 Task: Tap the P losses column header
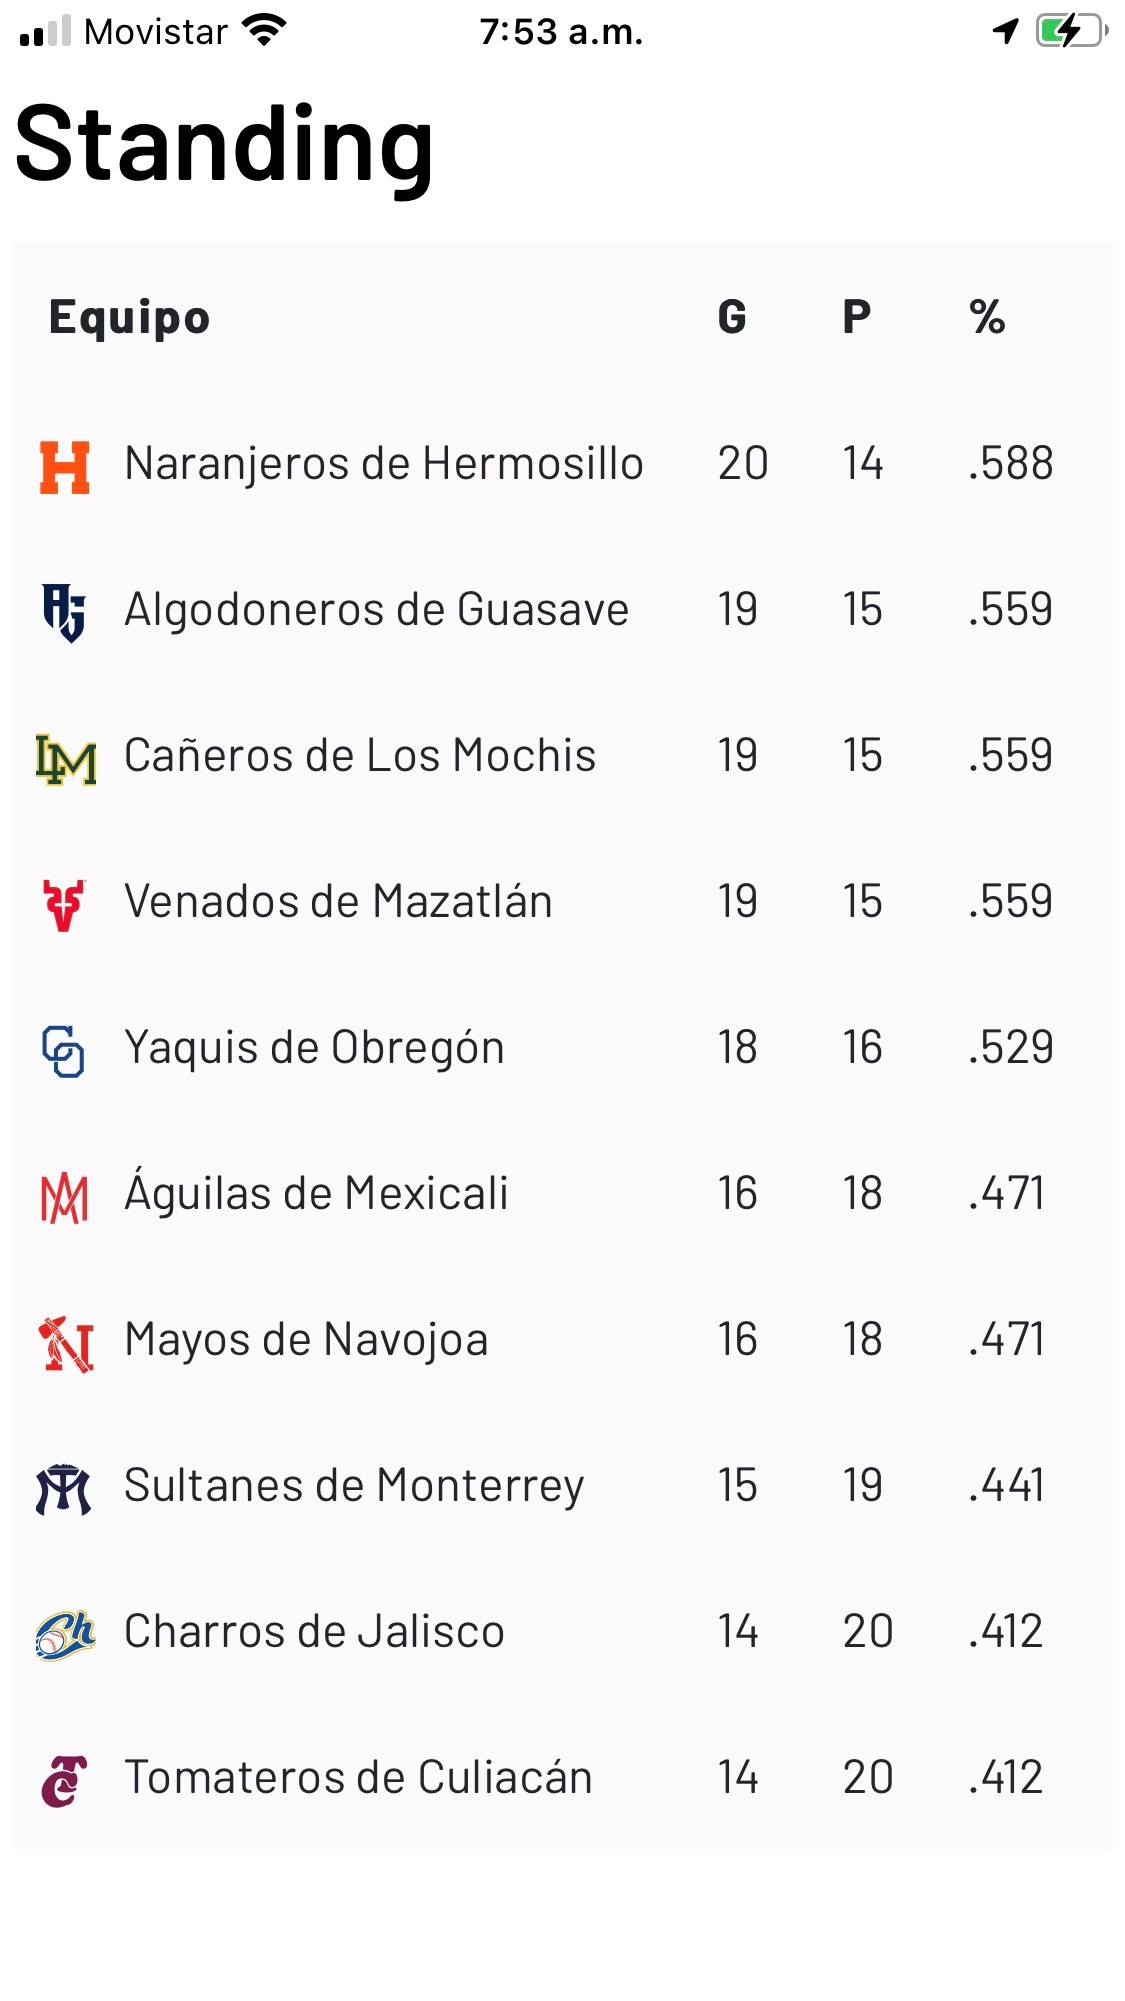(856, 318)
